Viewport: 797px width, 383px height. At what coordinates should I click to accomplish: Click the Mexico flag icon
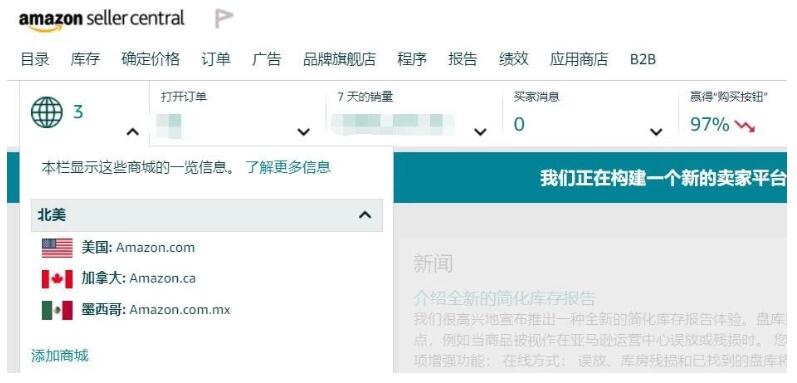[x=57, y=310]
